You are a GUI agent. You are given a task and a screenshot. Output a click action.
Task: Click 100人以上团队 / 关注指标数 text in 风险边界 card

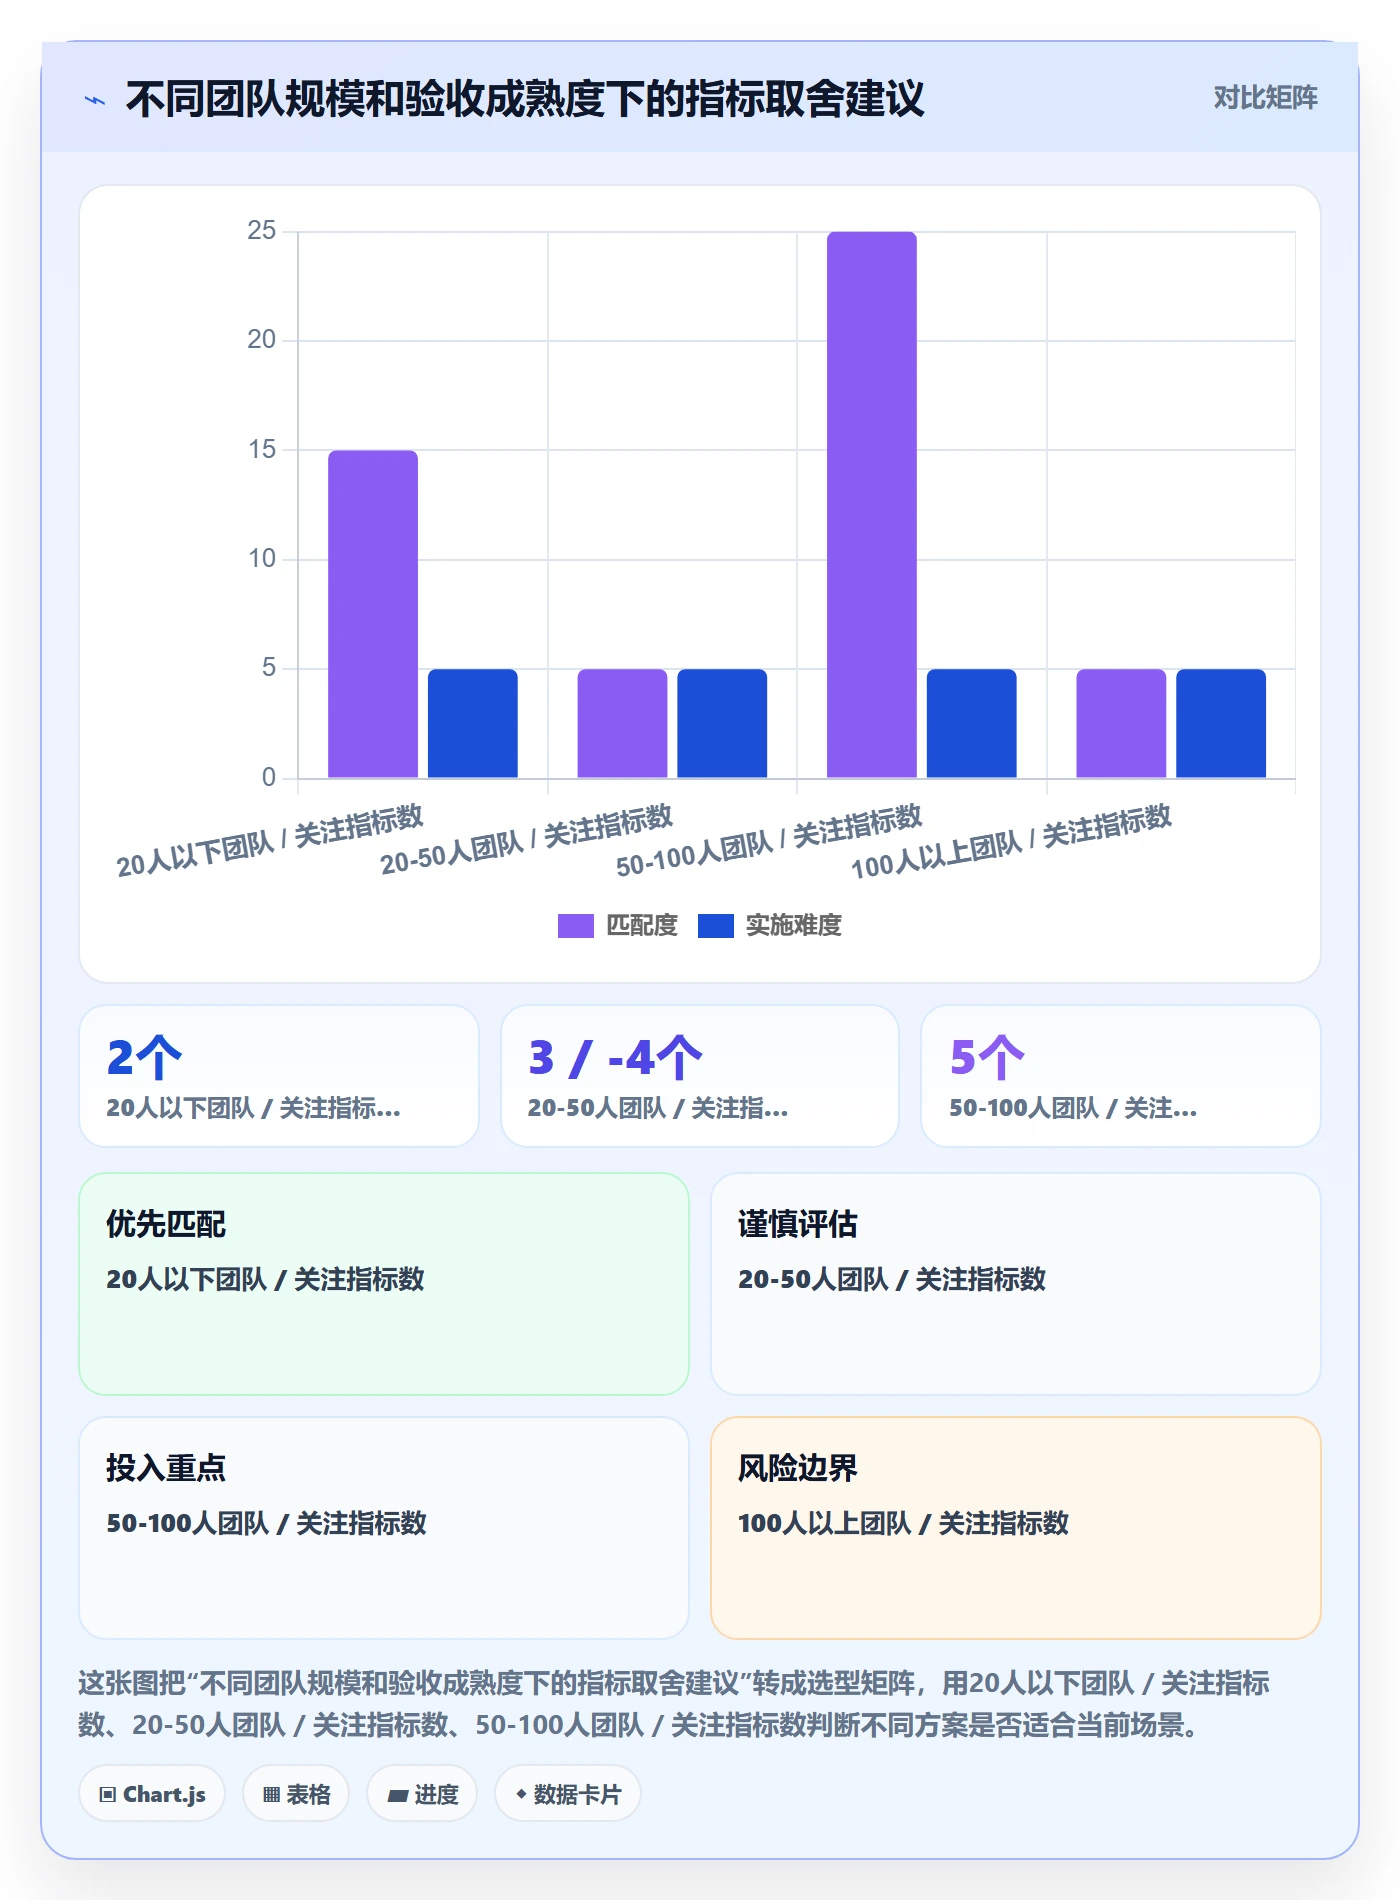click(x=904, y=1523)
